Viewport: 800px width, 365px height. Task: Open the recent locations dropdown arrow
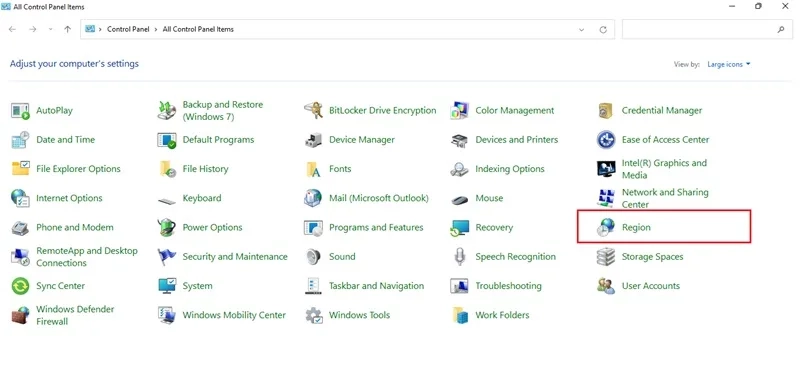(50, 30)
